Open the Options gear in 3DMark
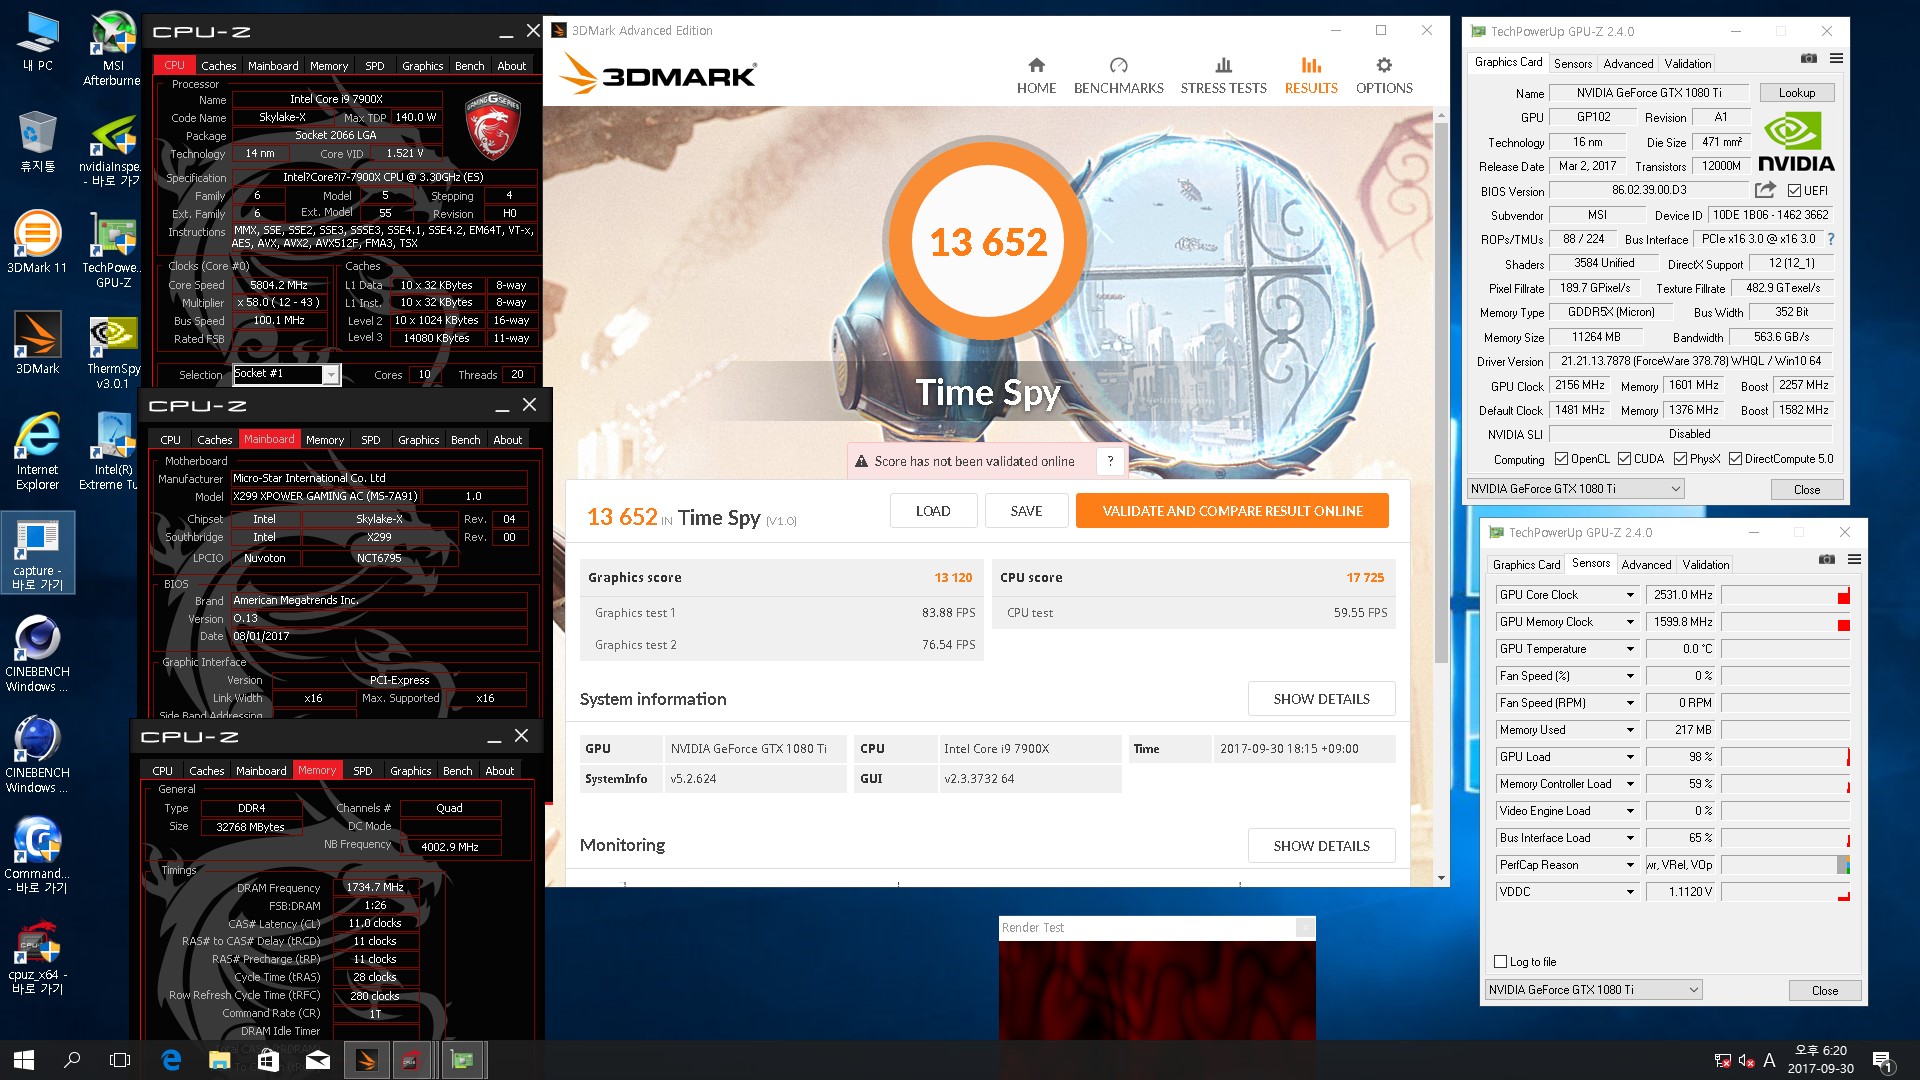Image resolution: width=1920 pixels, height=1080 pixels. pos(1384,75)
